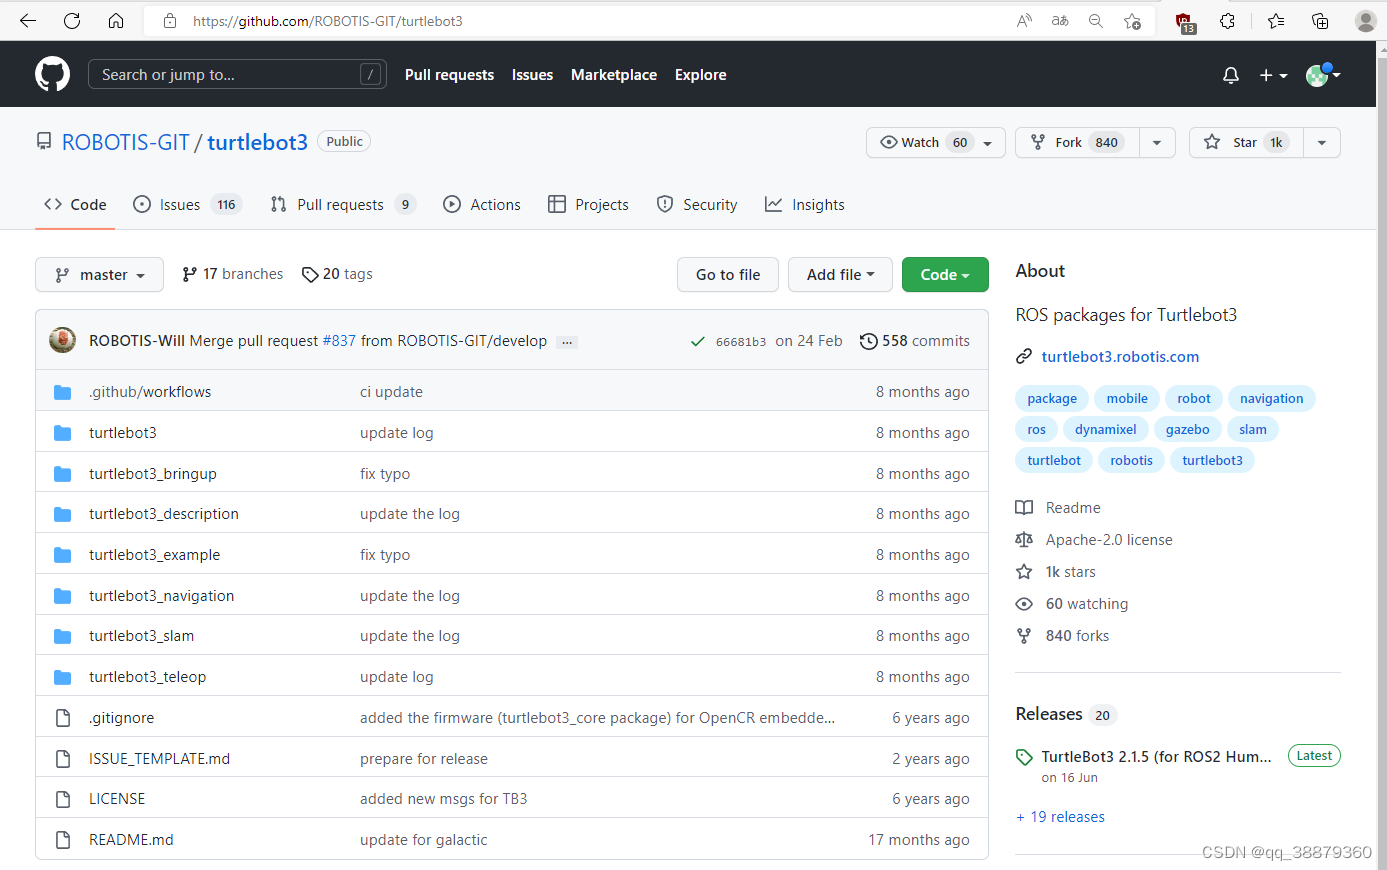1387x870 pixels.
Task: Open the notifications bell
Action: pyautogui.click(x=1231, y=75)
